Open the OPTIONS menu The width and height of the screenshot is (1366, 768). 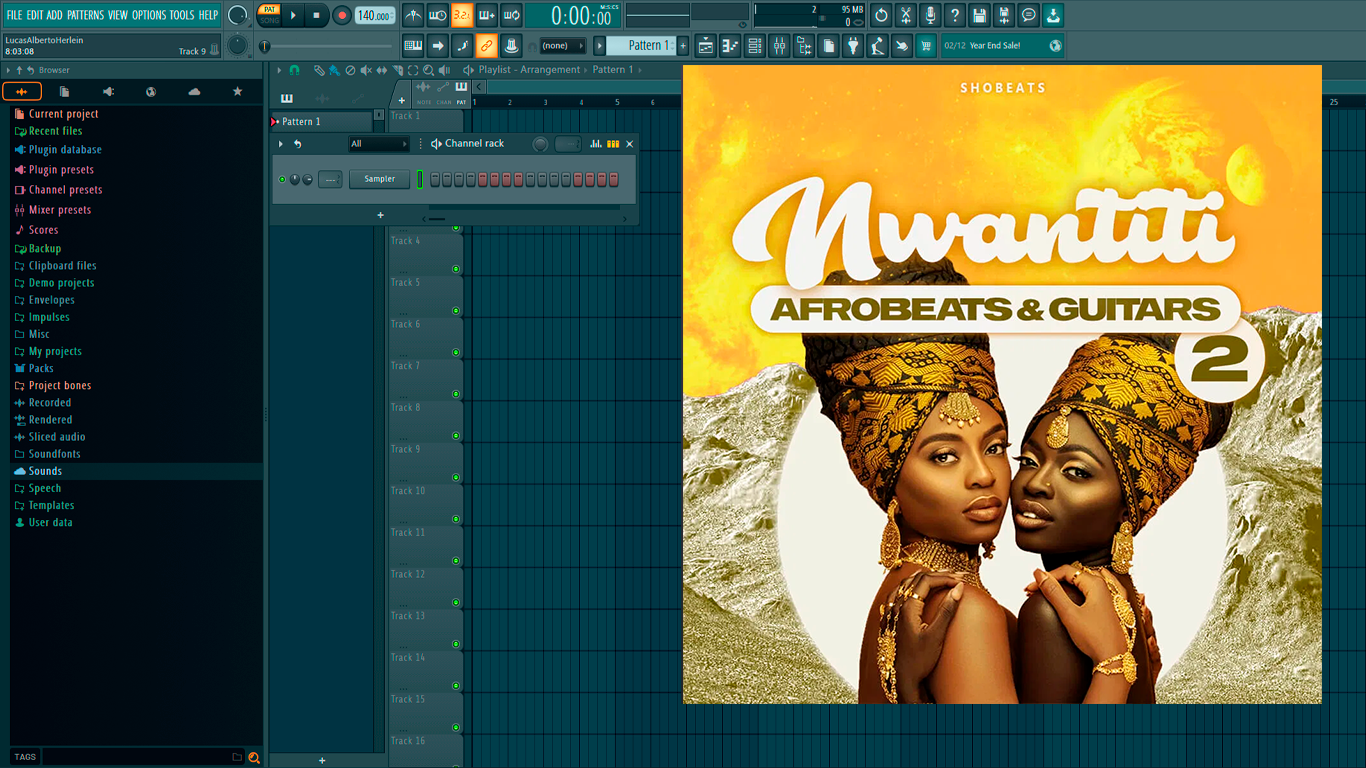(149, 15)
